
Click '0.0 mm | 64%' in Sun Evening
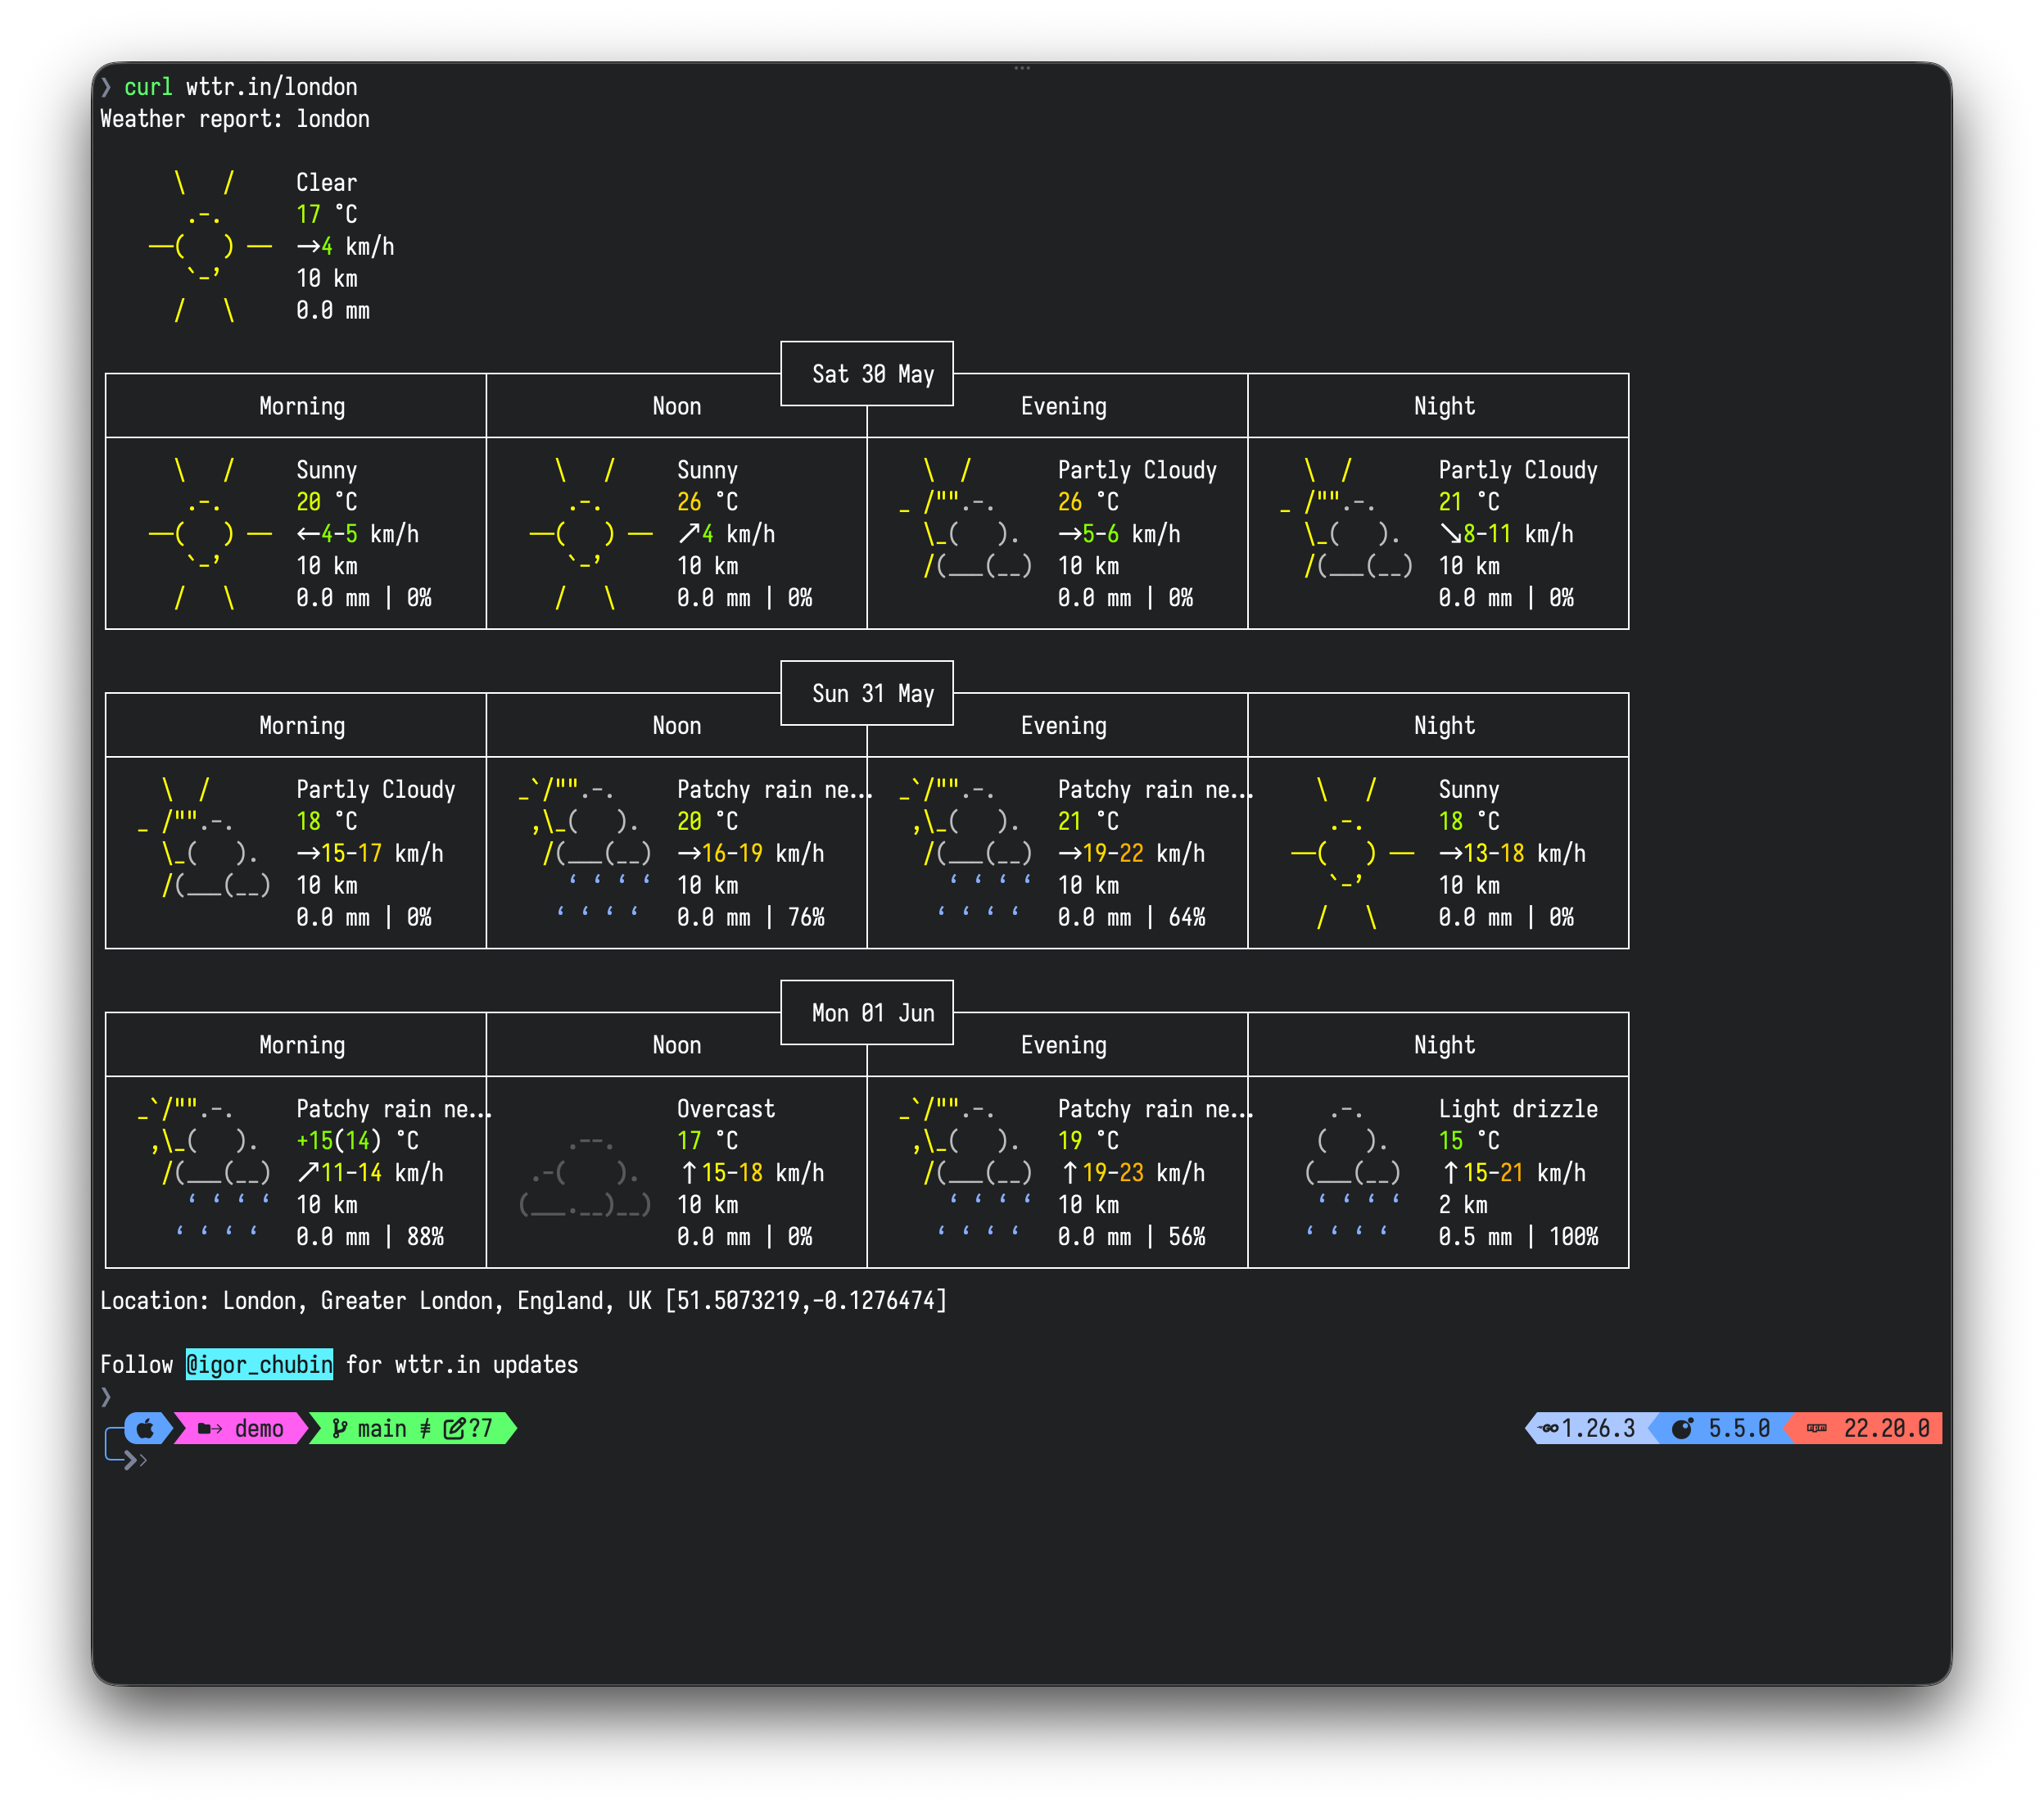[x=1132, y=917]
